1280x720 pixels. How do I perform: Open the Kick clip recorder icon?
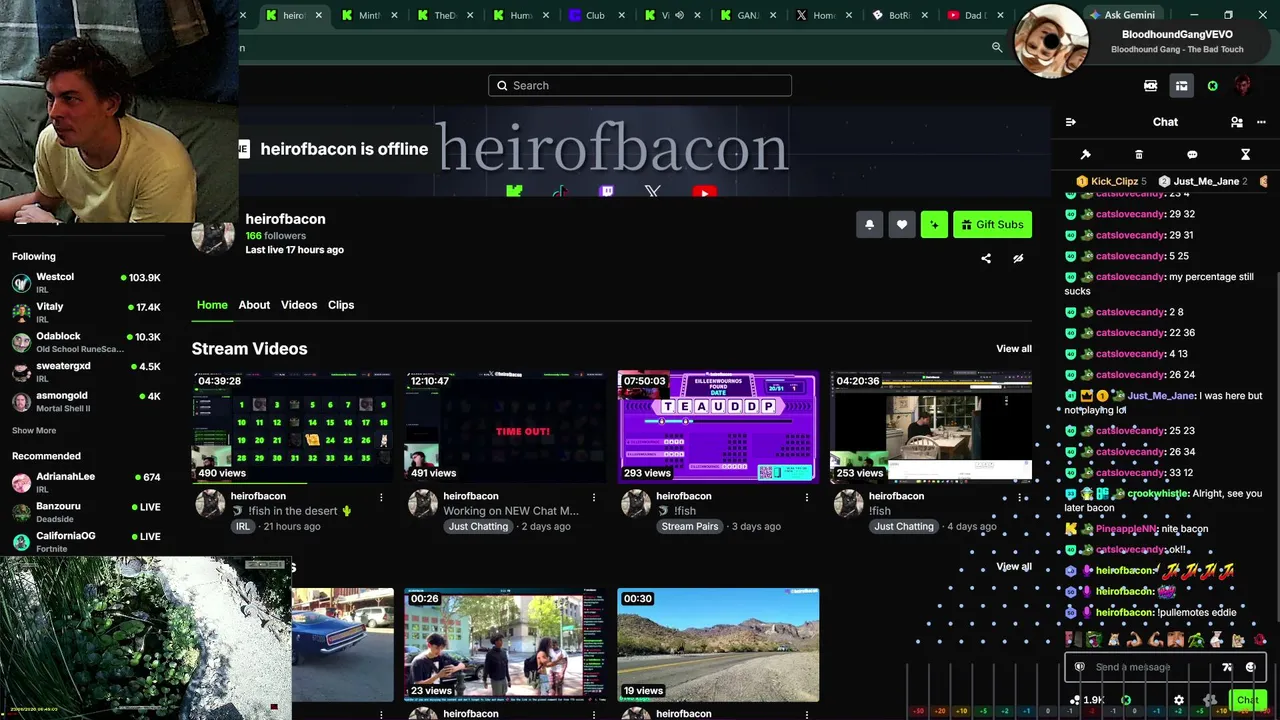click(1151, 86)
